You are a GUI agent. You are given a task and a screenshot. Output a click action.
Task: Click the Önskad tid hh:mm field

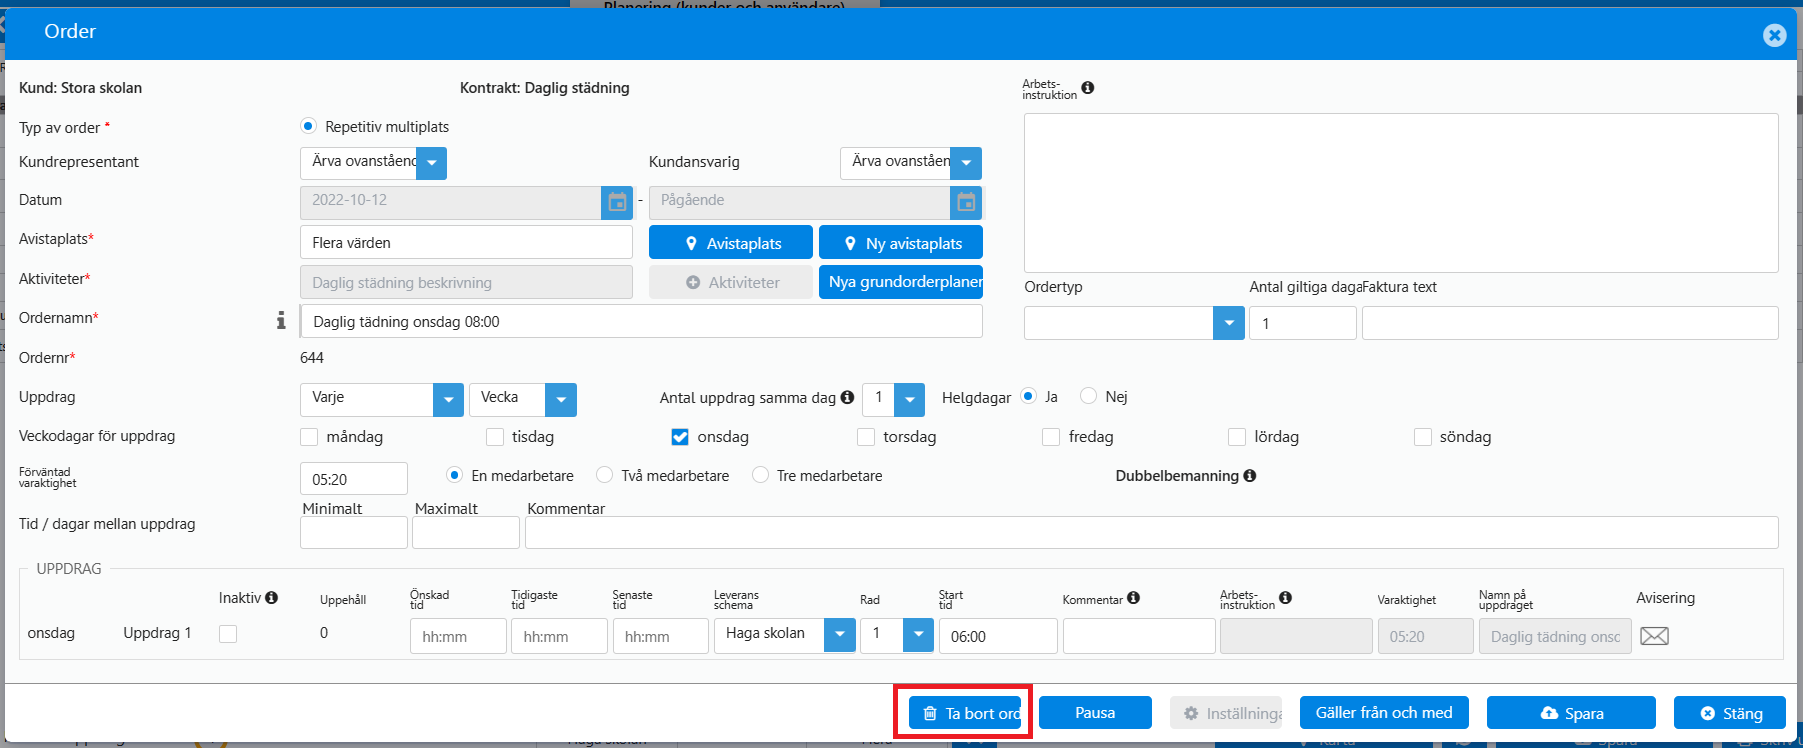click(458, 636)
